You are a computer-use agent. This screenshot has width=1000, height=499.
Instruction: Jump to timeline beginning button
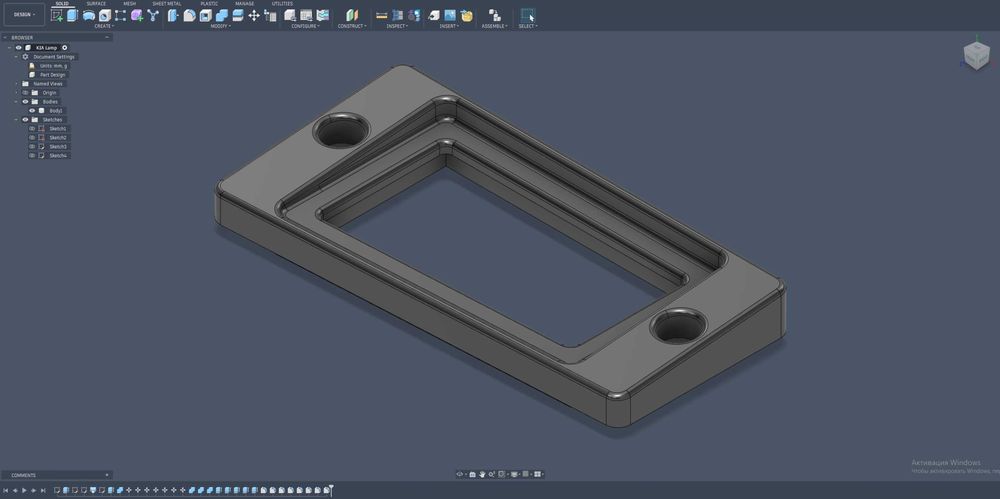[6, 490]
